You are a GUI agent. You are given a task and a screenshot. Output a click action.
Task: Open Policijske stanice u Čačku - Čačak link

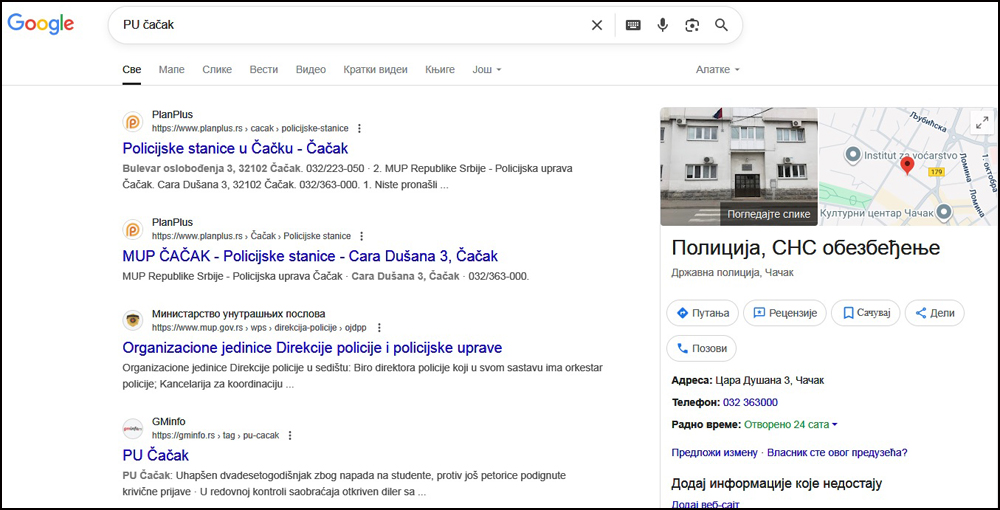click(x=235, y=149)
